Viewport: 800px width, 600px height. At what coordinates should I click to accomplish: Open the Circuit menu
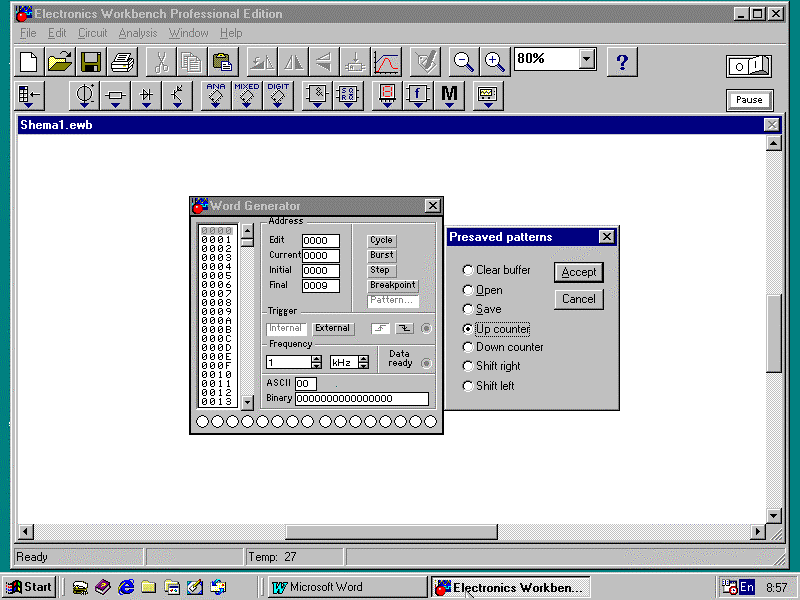(92, 33)
